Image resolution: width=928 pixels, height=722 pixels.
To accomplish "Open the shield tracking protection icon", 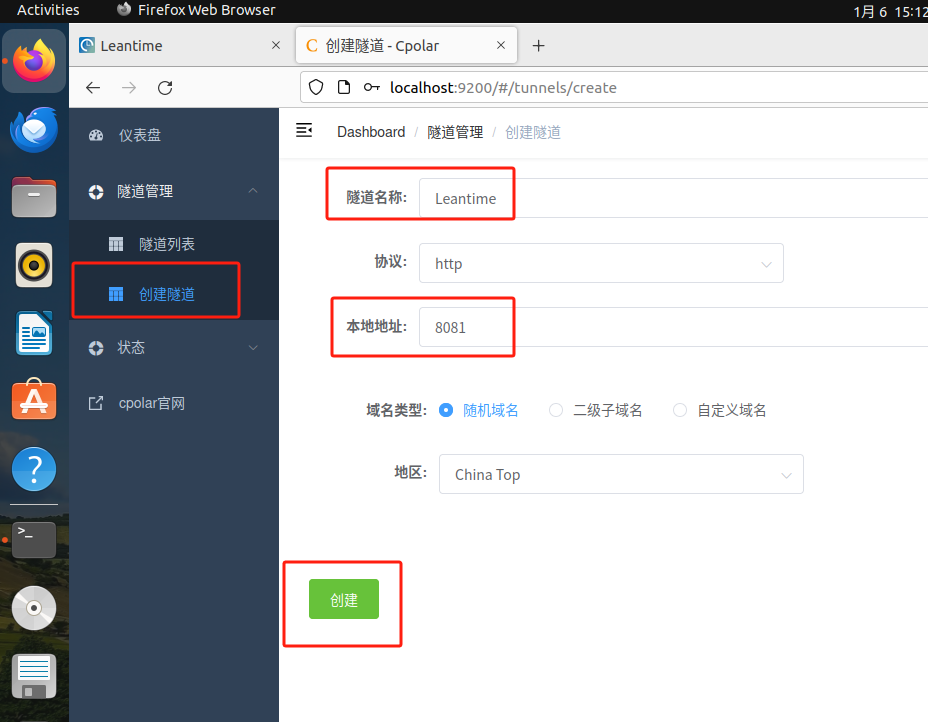I will click(316, 88).
